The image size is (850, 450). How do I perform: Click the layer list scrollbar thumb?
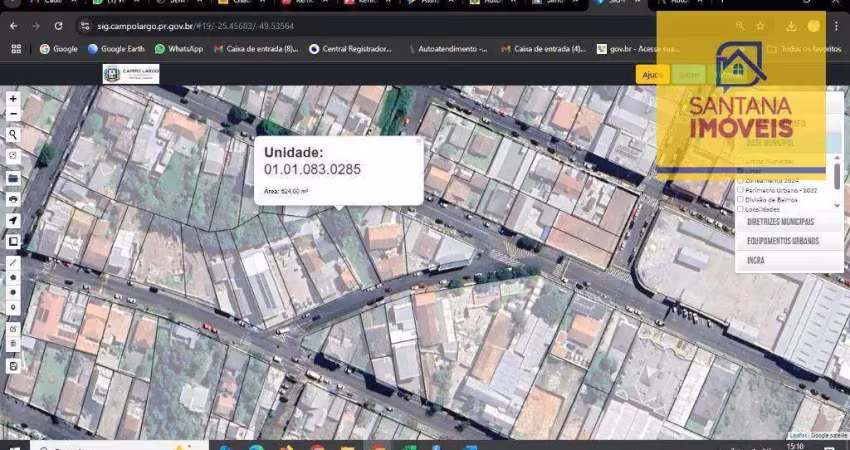(838, 177)
